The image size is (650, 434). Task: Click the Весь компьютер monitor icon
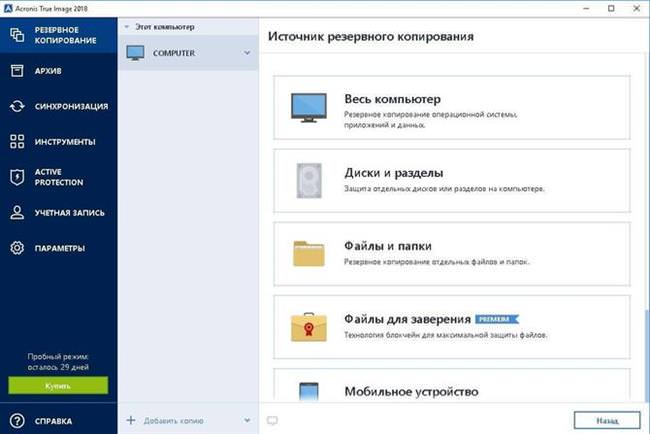[308, 108]
